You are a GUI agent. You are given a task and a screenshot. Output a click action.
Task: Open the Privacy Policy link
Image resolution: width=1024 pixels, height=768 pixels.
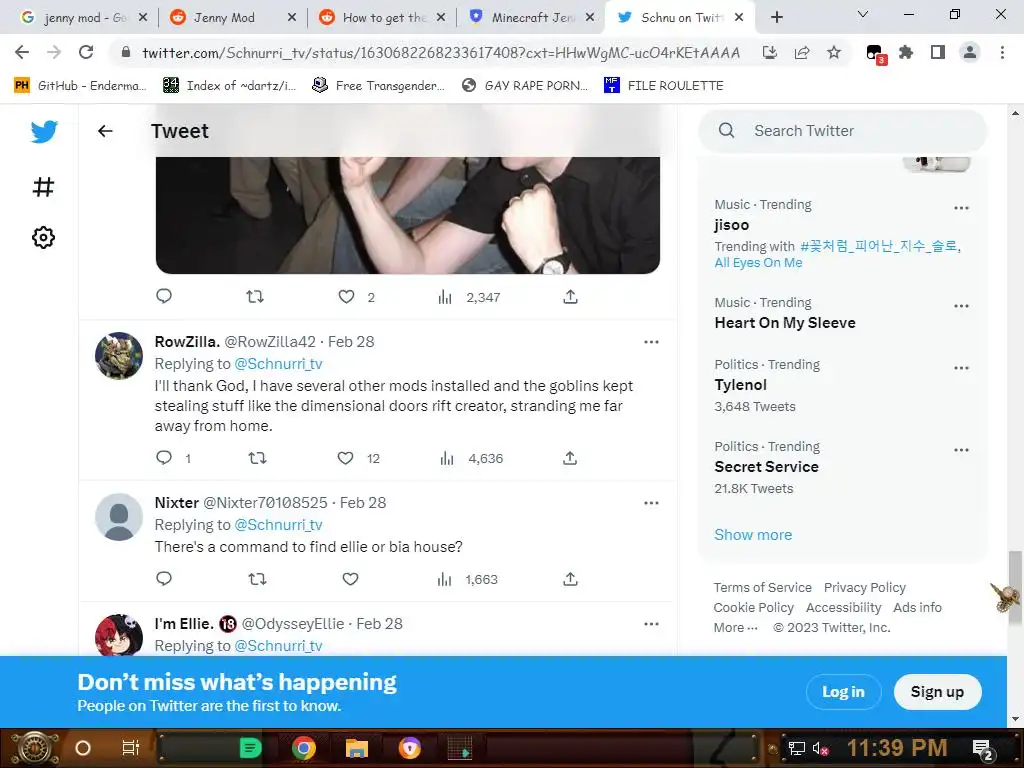(x=865, y=588)
